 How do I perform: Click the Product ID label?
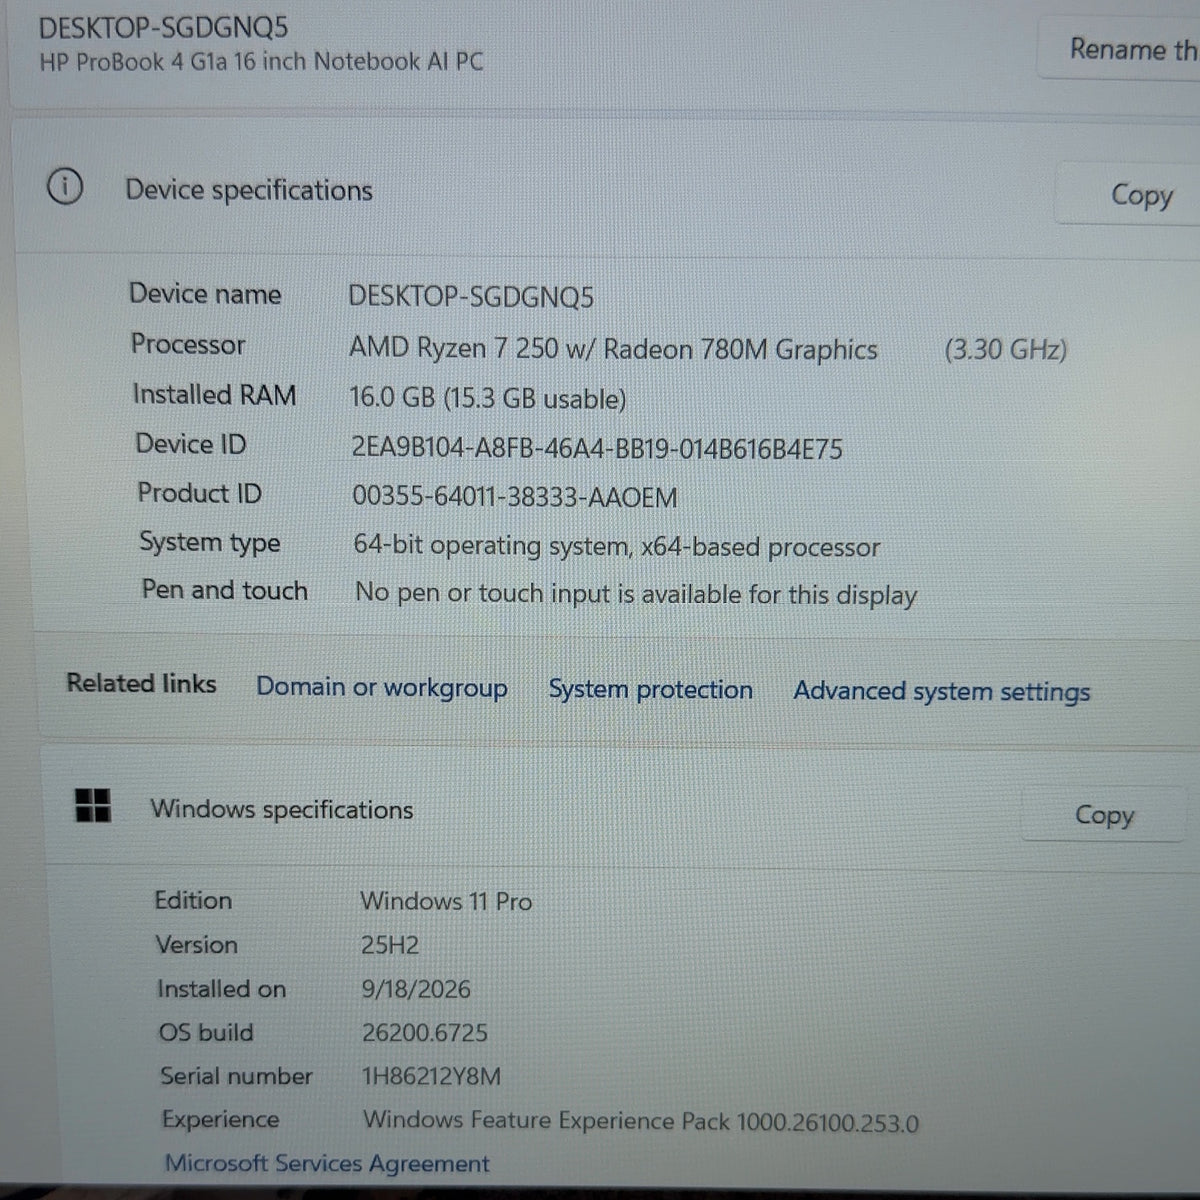[x=199, y=493]
